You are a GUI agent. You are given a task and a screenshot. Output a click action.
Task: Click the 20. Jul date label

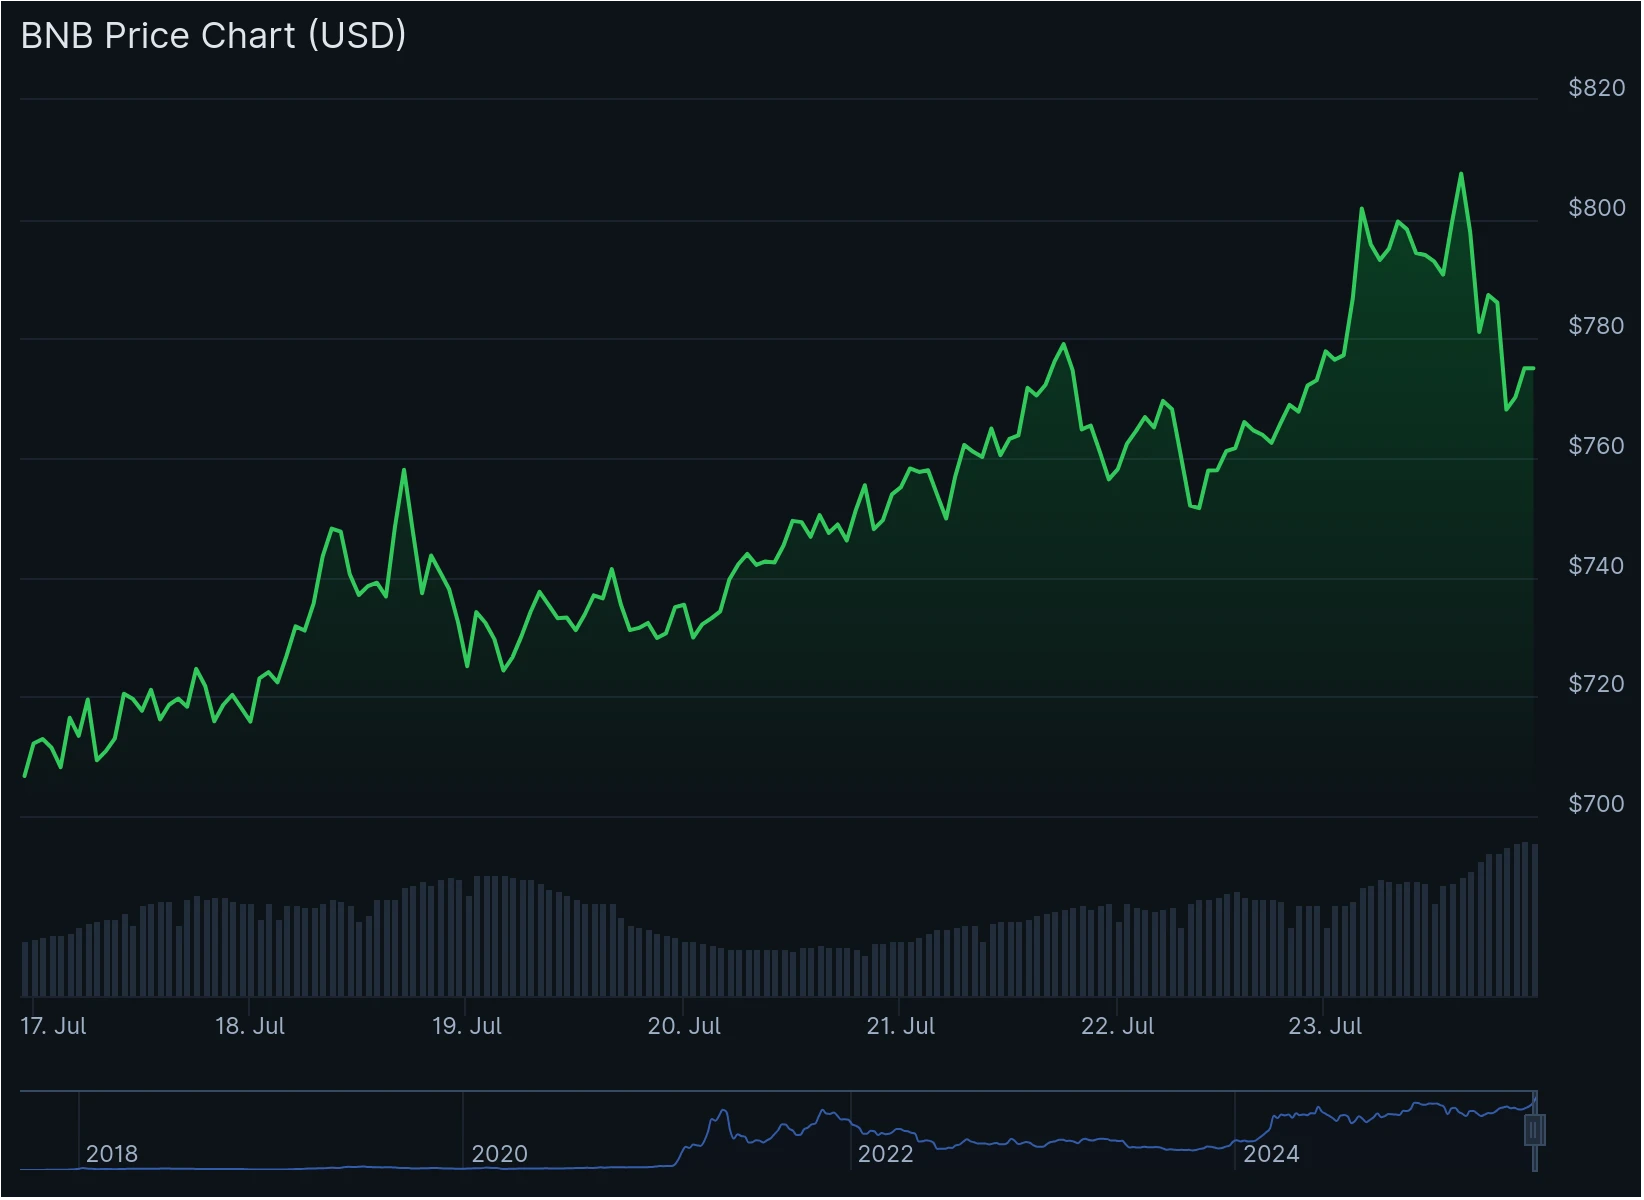[x=684, y=1026]
